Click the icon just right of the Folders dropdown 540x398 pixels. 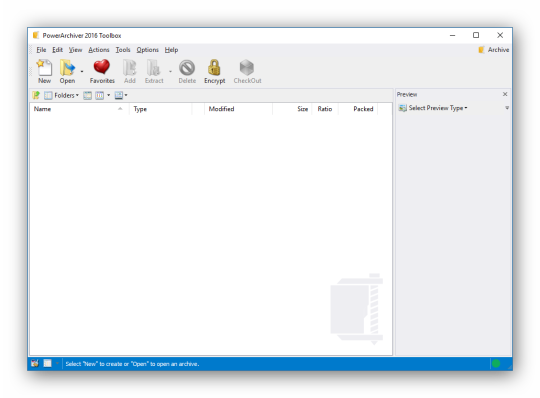tap(87, 95)
